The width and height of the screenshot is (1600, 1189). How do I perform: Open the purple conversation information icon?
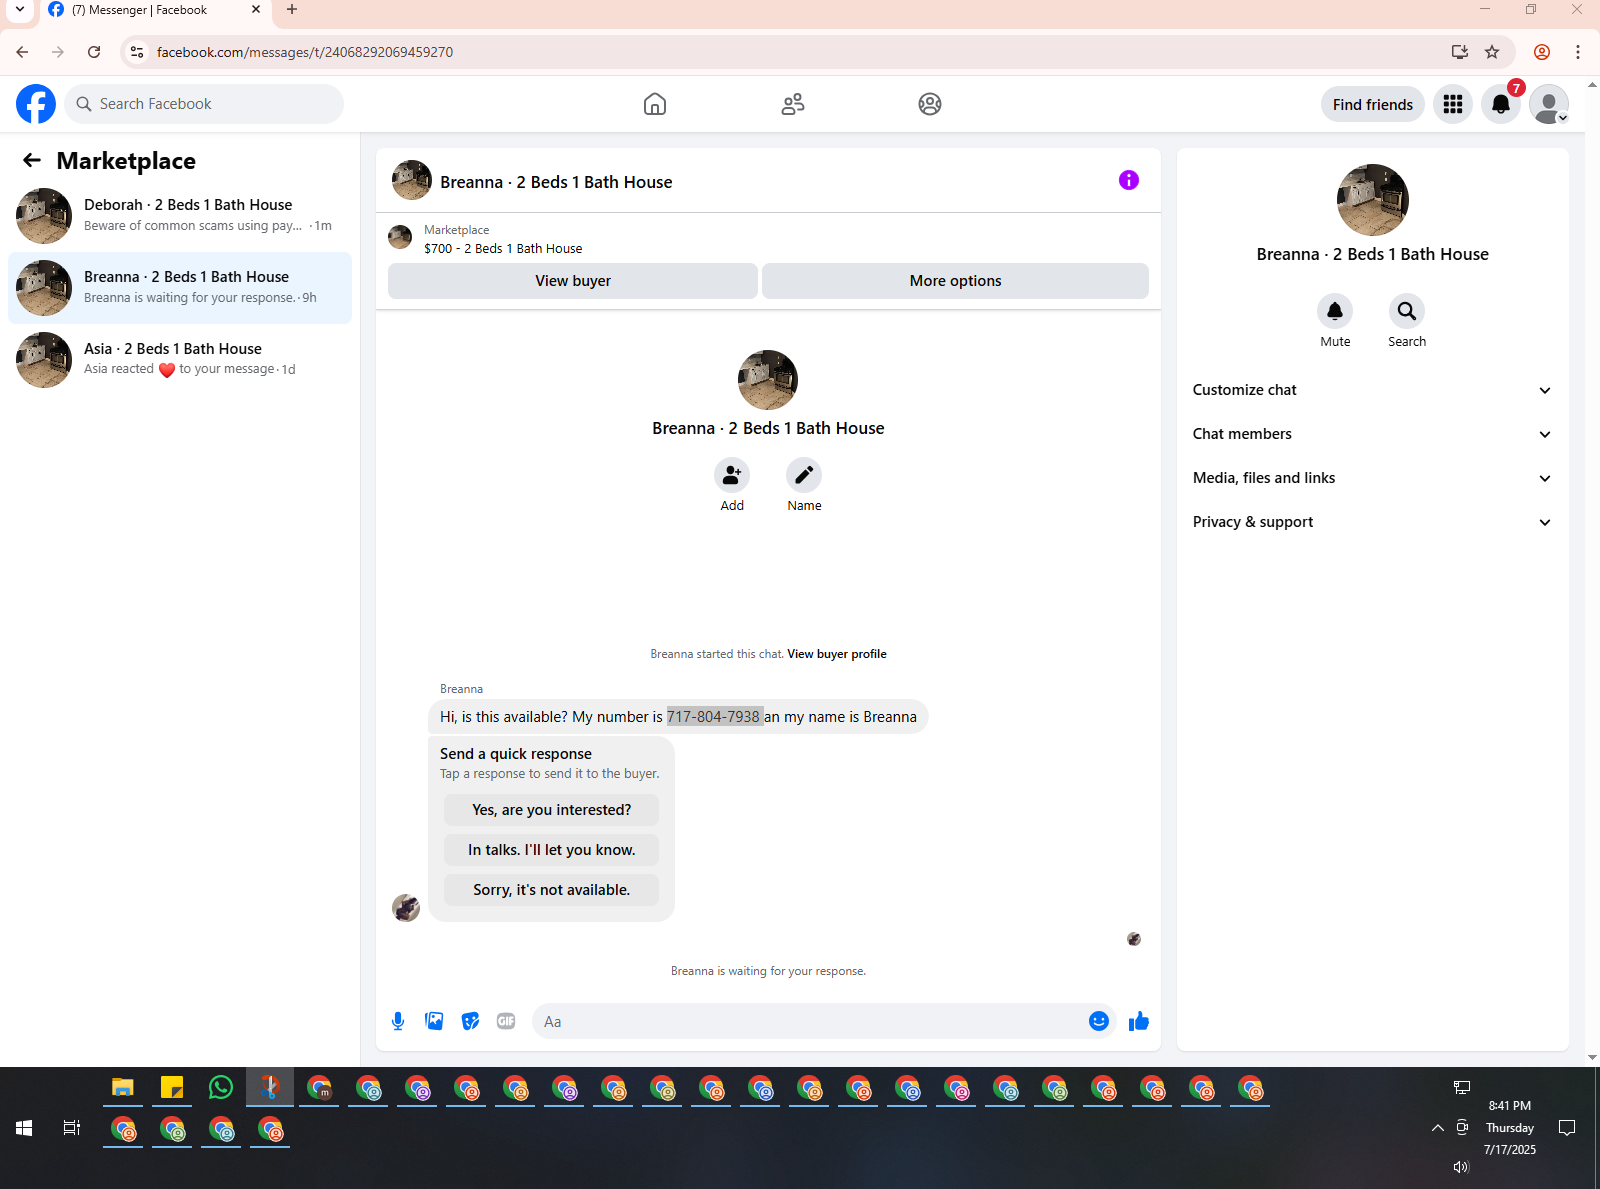1129,180
